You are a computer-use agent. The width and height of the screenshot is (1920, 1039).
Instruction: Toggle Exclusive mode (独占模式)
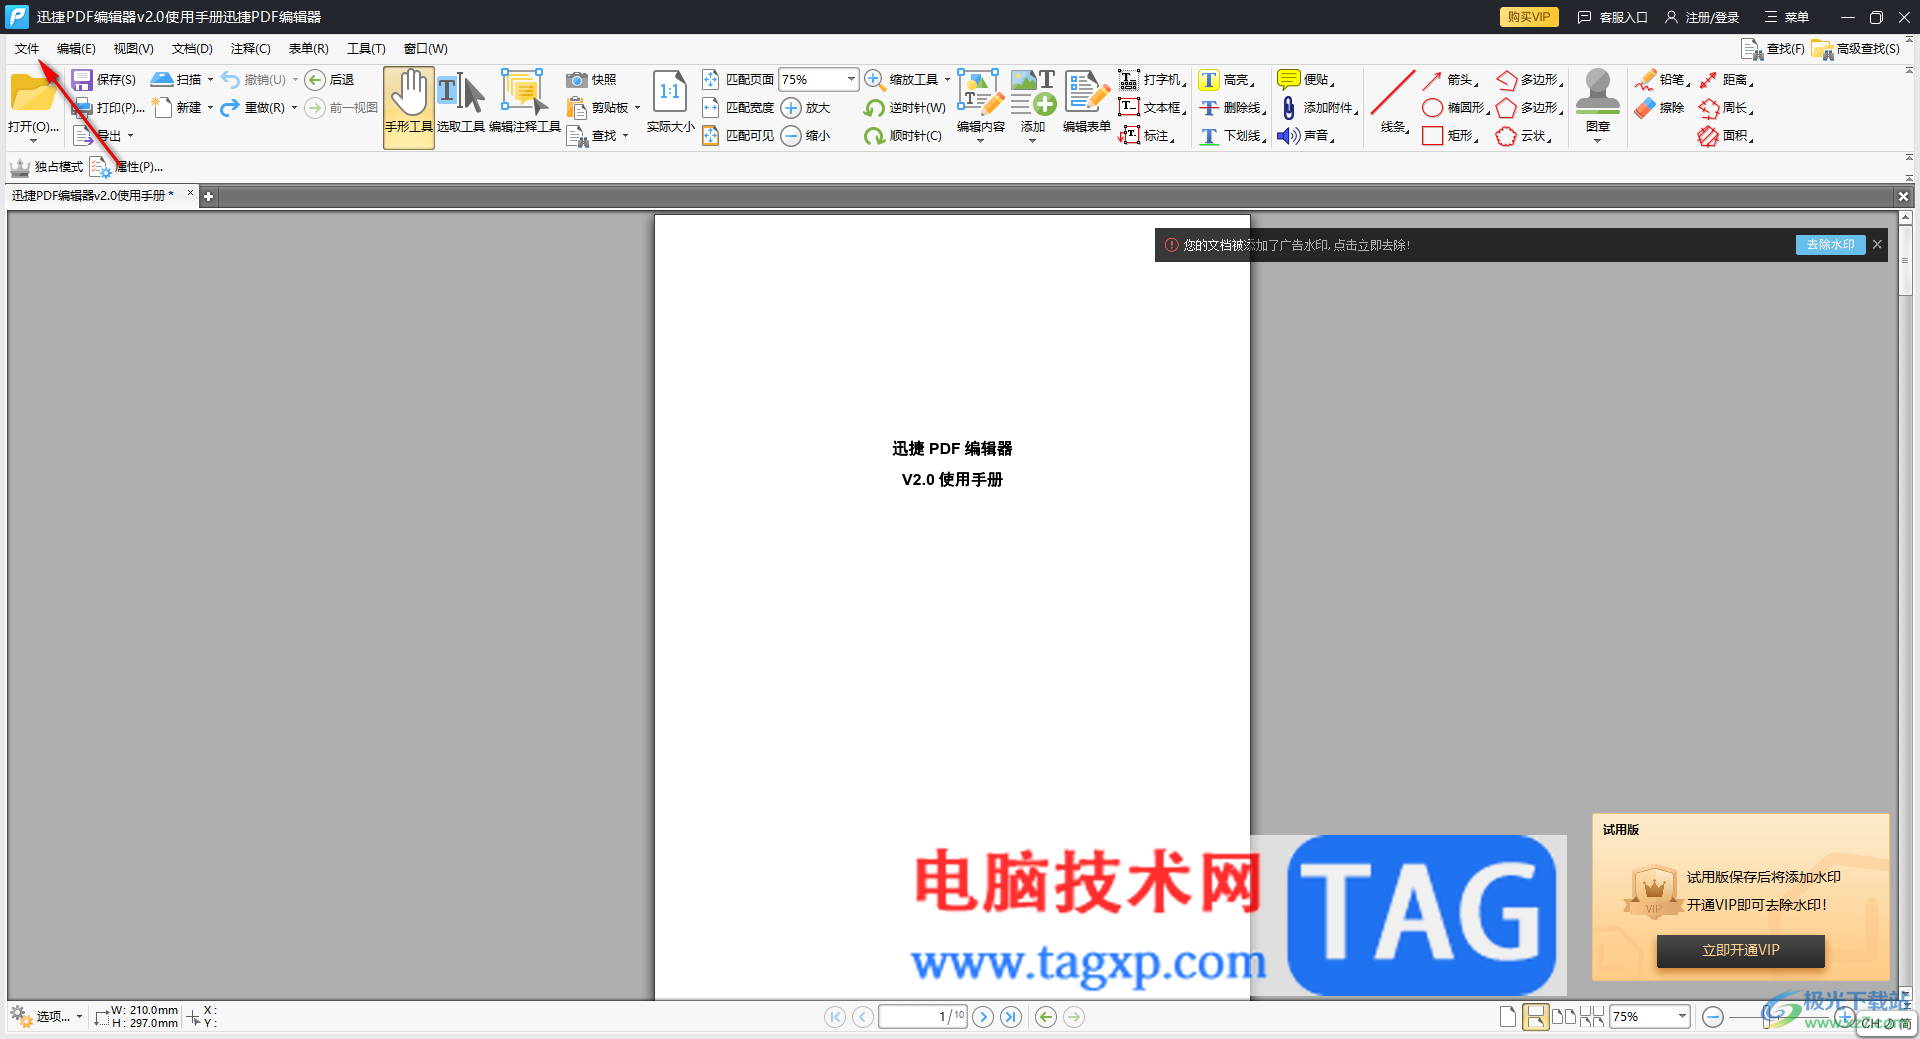pyautogui.click(x=47, y=167)
